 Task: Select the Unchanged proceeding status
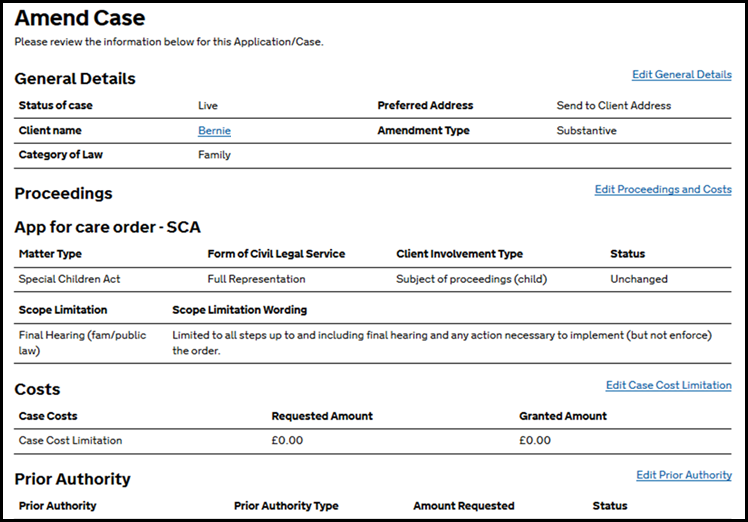click(x=638, y=279)
